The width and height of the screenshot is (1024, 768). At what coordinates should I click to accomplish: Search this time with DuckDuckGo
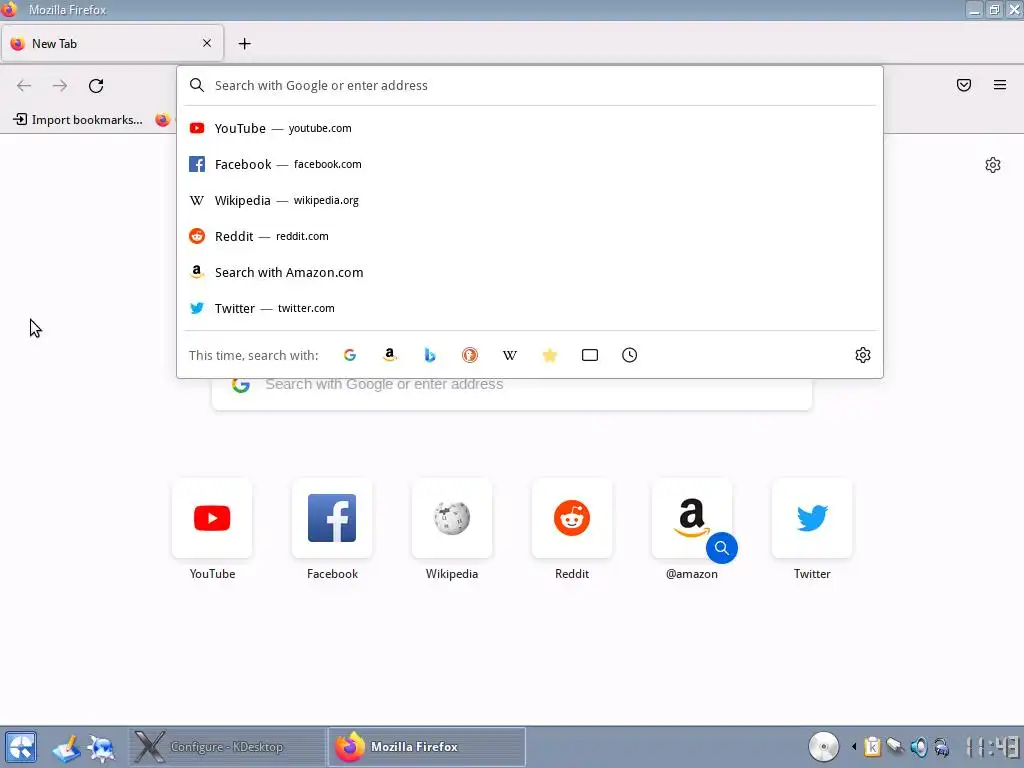pyautogui.click(x=470, y=355)
